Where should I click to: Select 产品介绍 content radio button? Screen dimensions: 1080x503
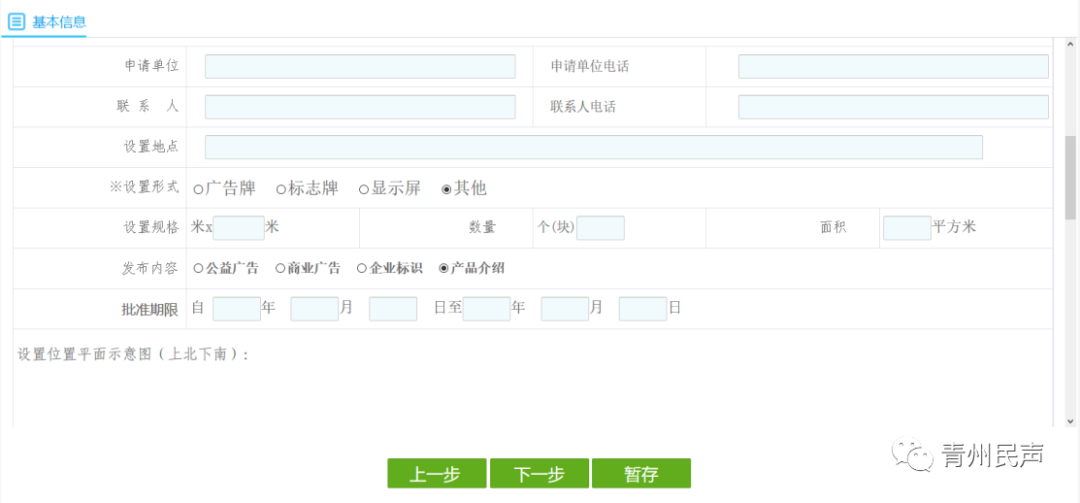(444, 268)
